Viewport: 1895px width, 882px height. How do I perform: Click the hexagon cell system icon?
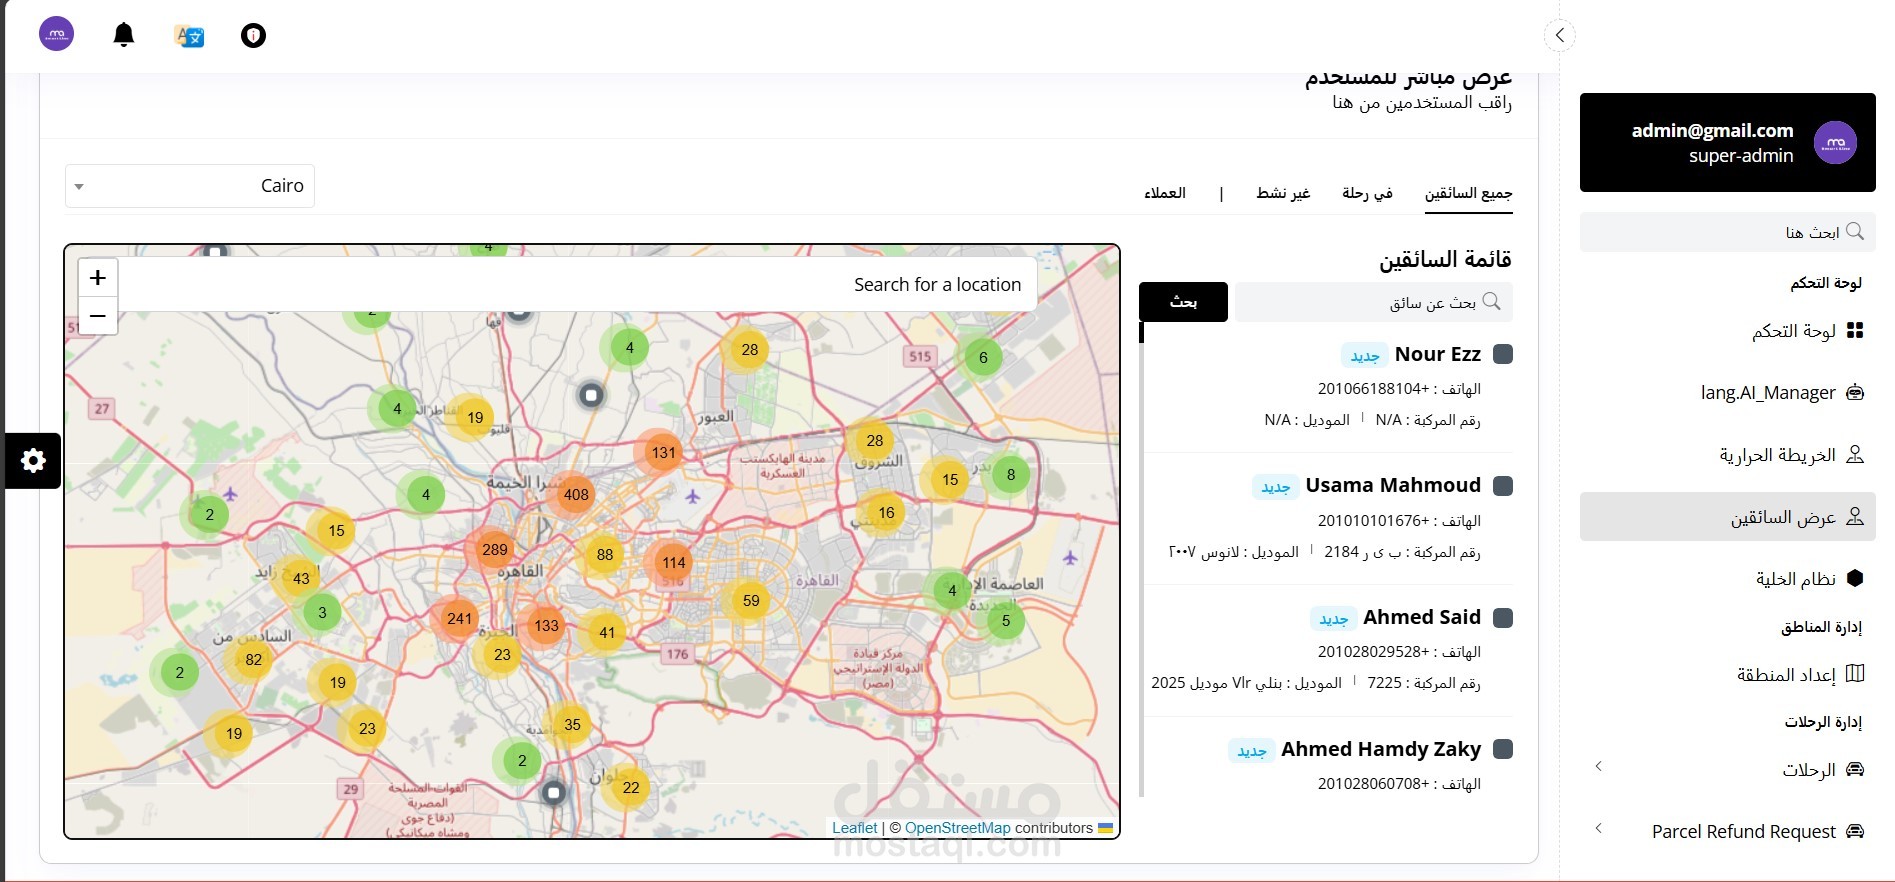click(x=1855, y=578)
